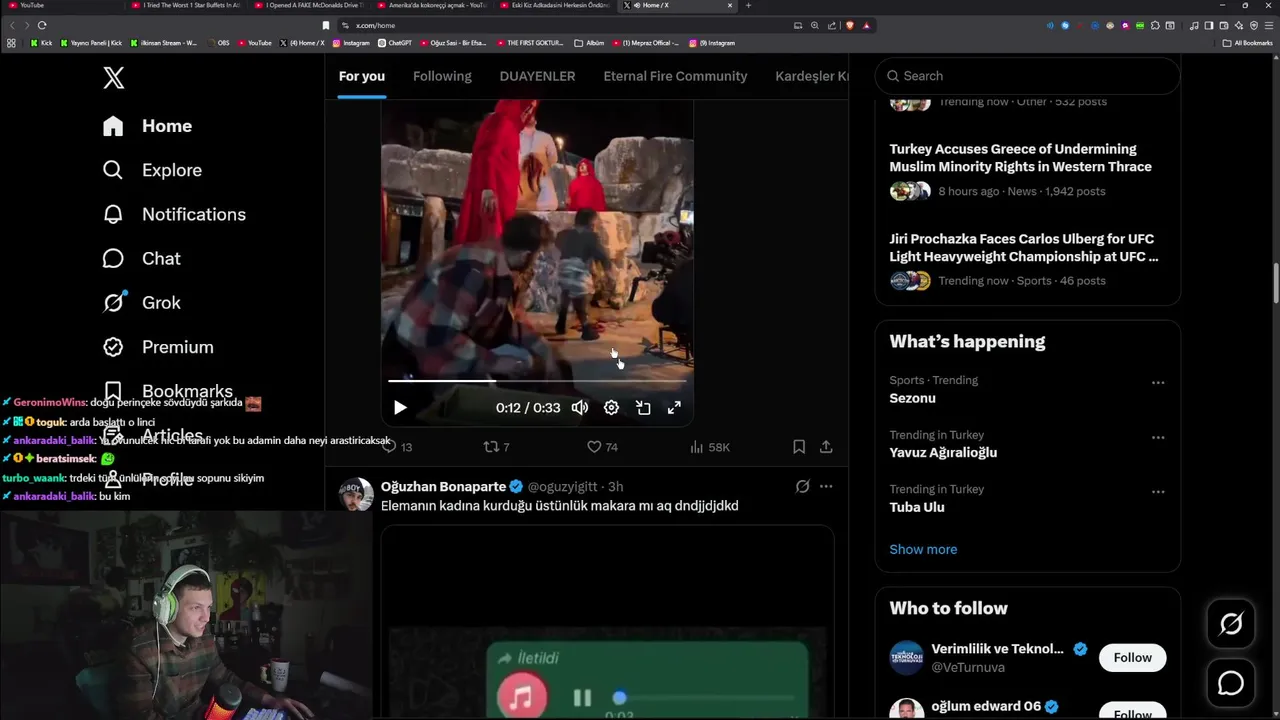The height and width of the screenshot is (720, 1280).
Task: Open the ChatGPT bookmark
Action: tap(395, 43)
